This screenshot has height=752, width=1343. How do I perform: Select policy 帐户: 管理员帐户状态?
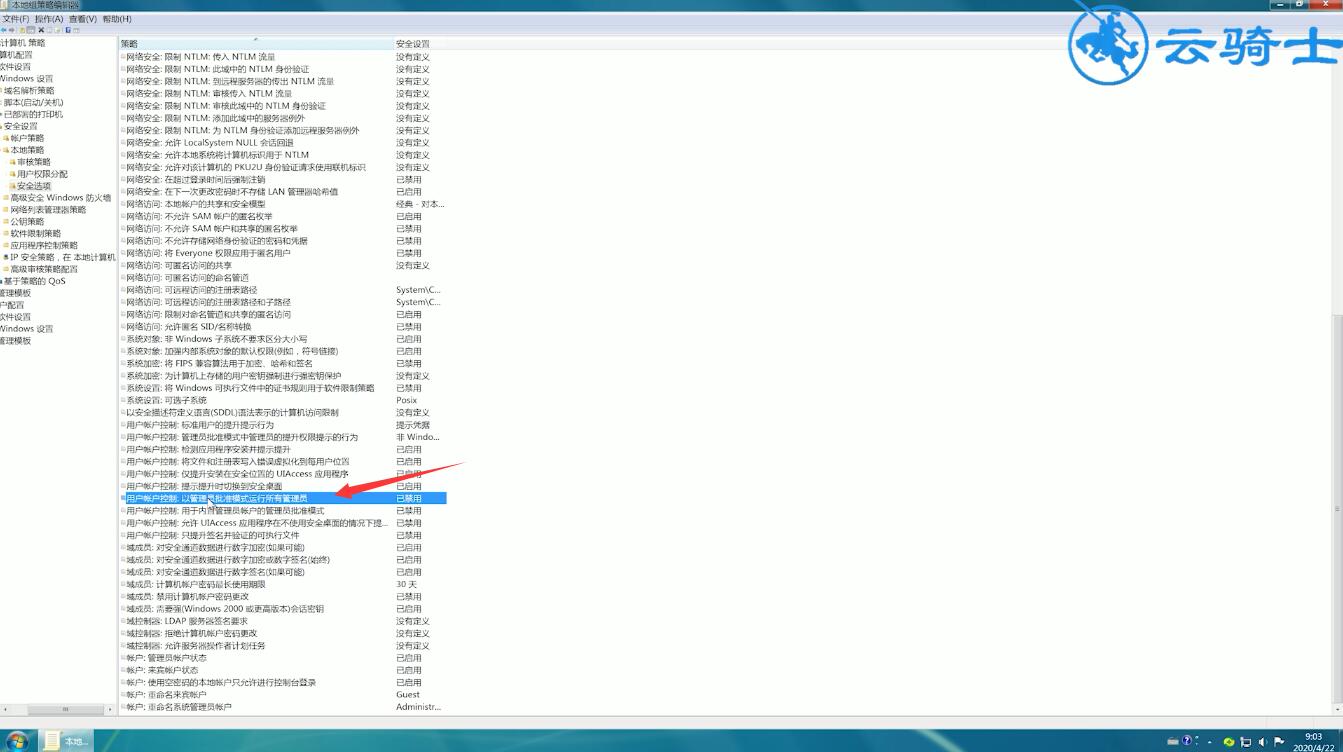point(167,658)
